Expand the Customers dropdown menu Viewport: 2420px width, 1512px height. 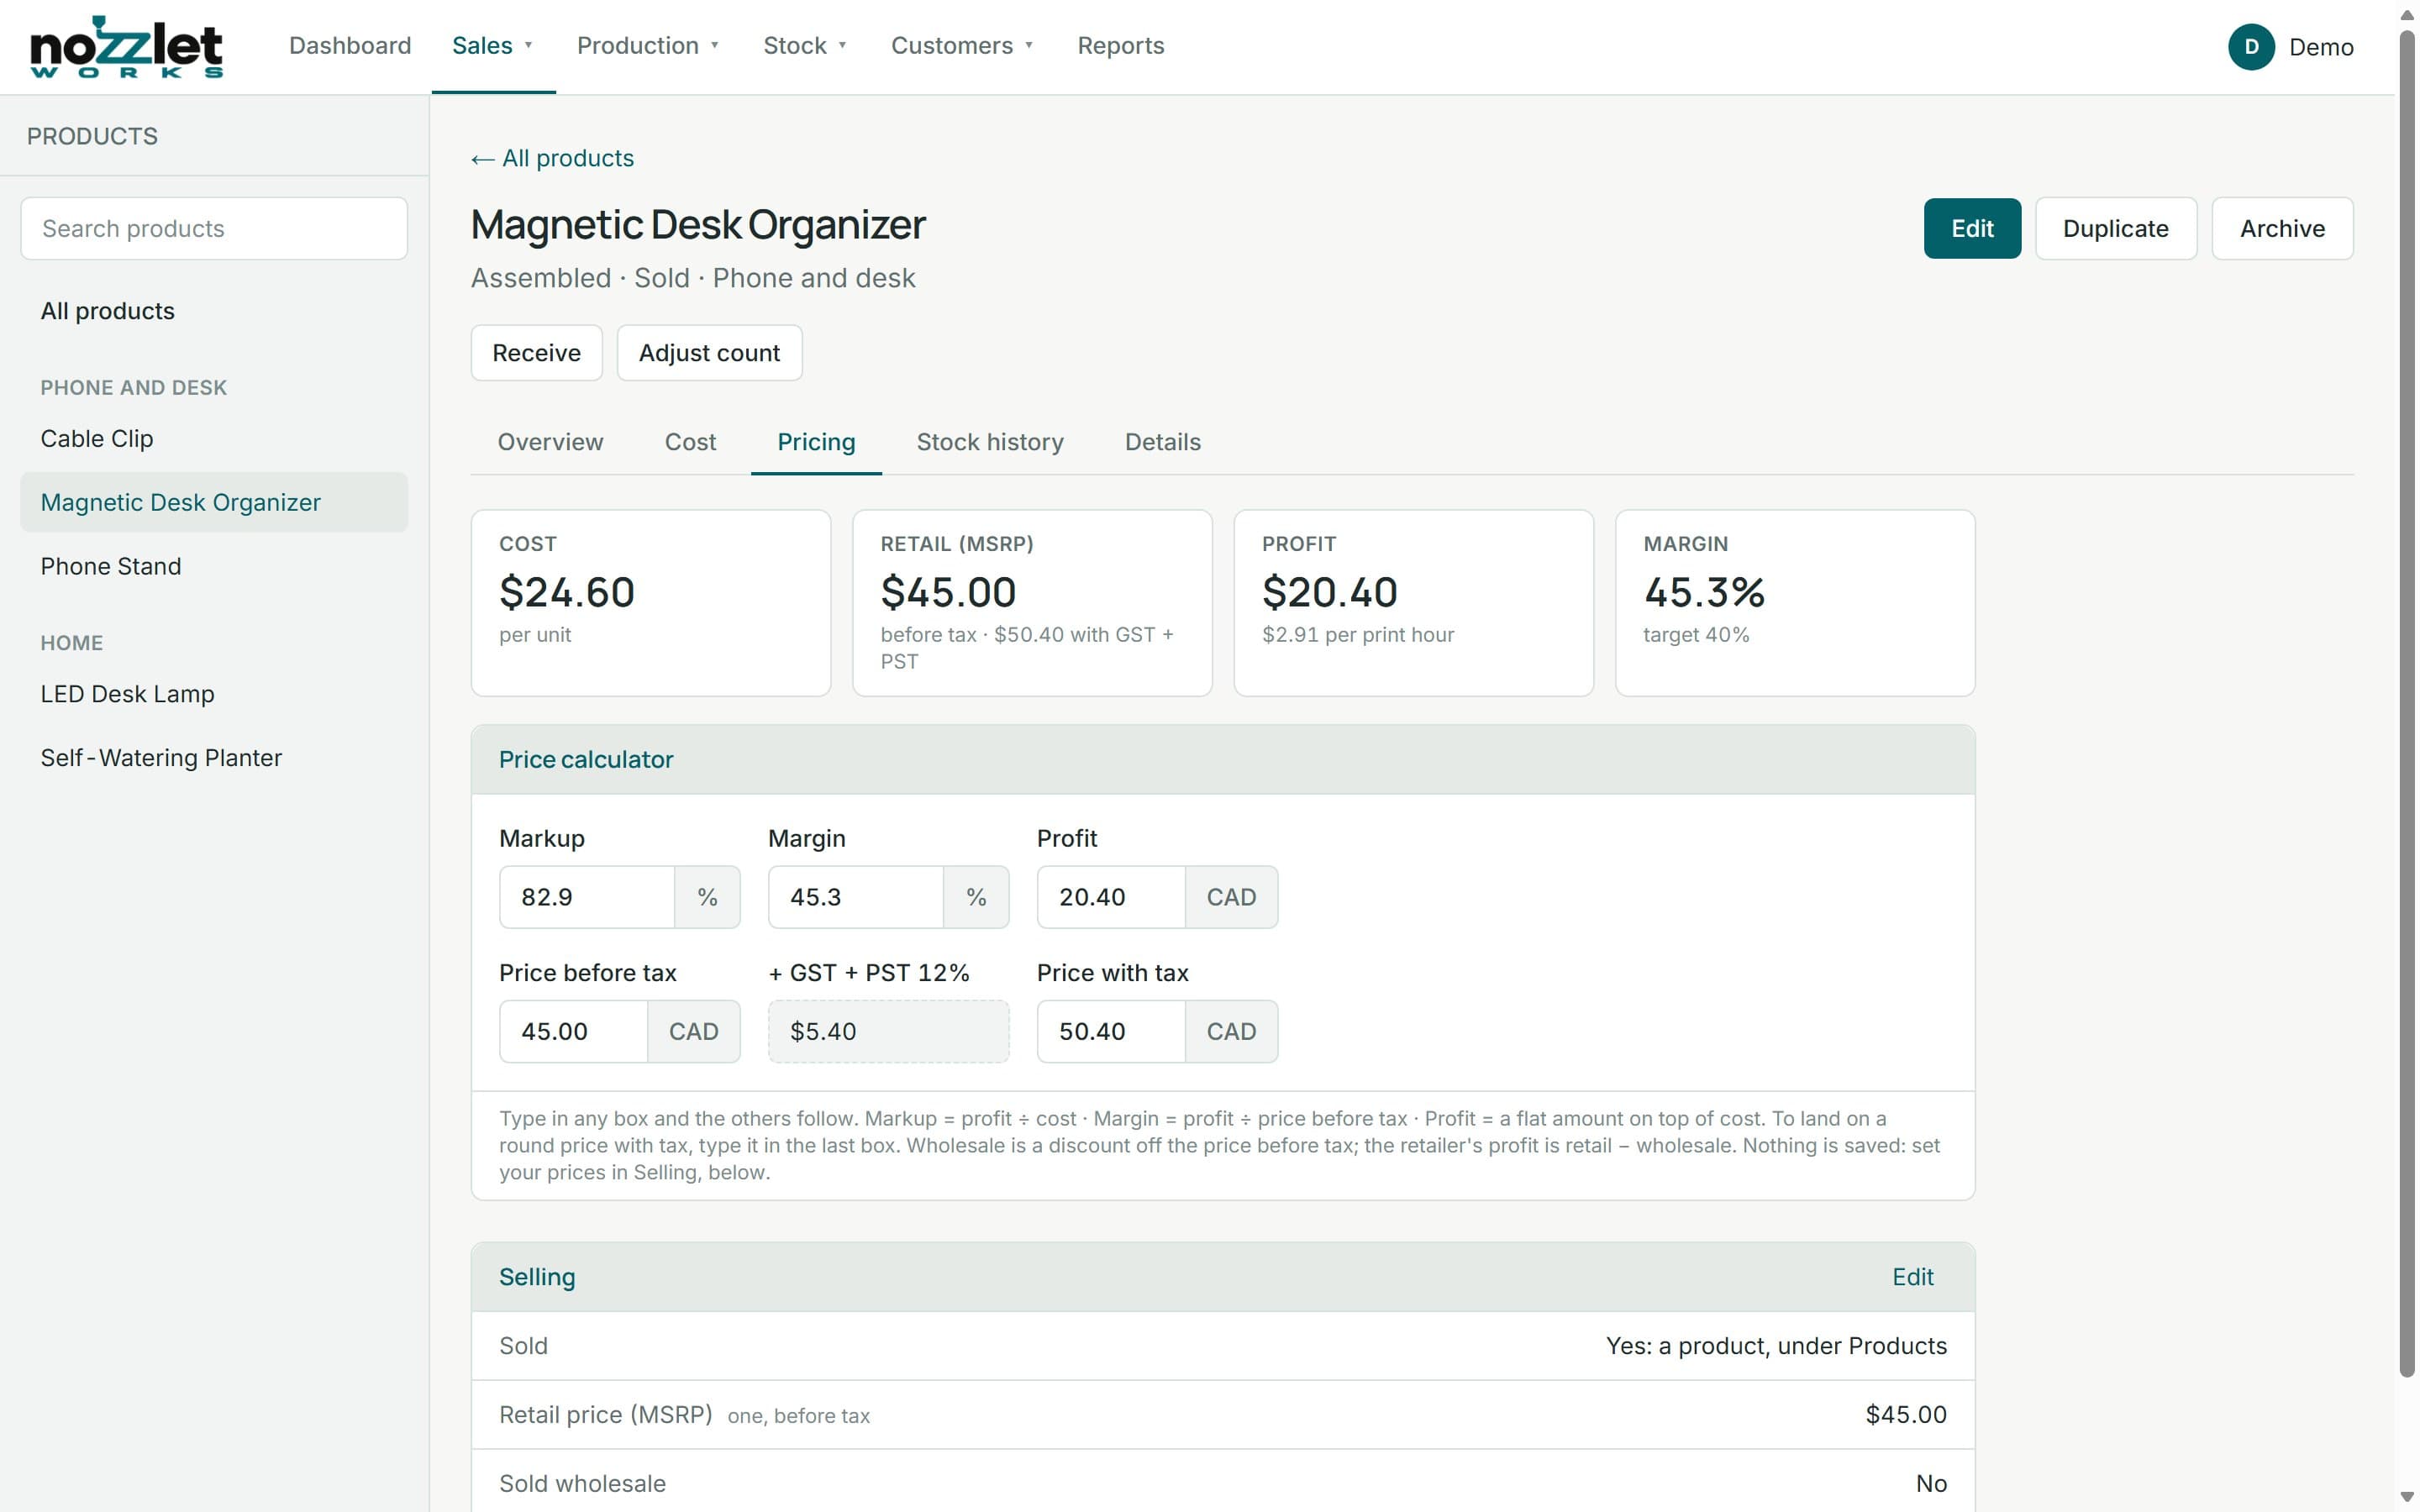point(962,46)
